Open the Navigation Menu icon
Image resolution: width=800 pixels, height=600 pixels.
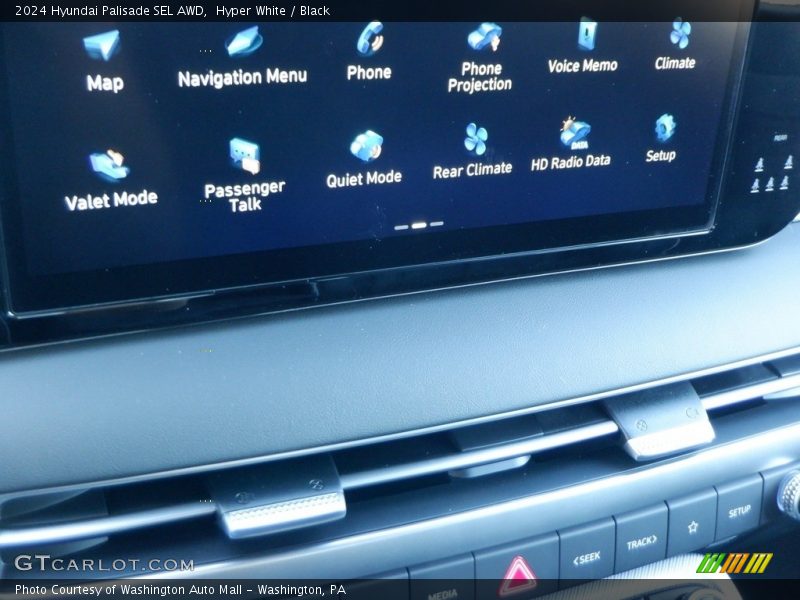(x=243, y=43)
